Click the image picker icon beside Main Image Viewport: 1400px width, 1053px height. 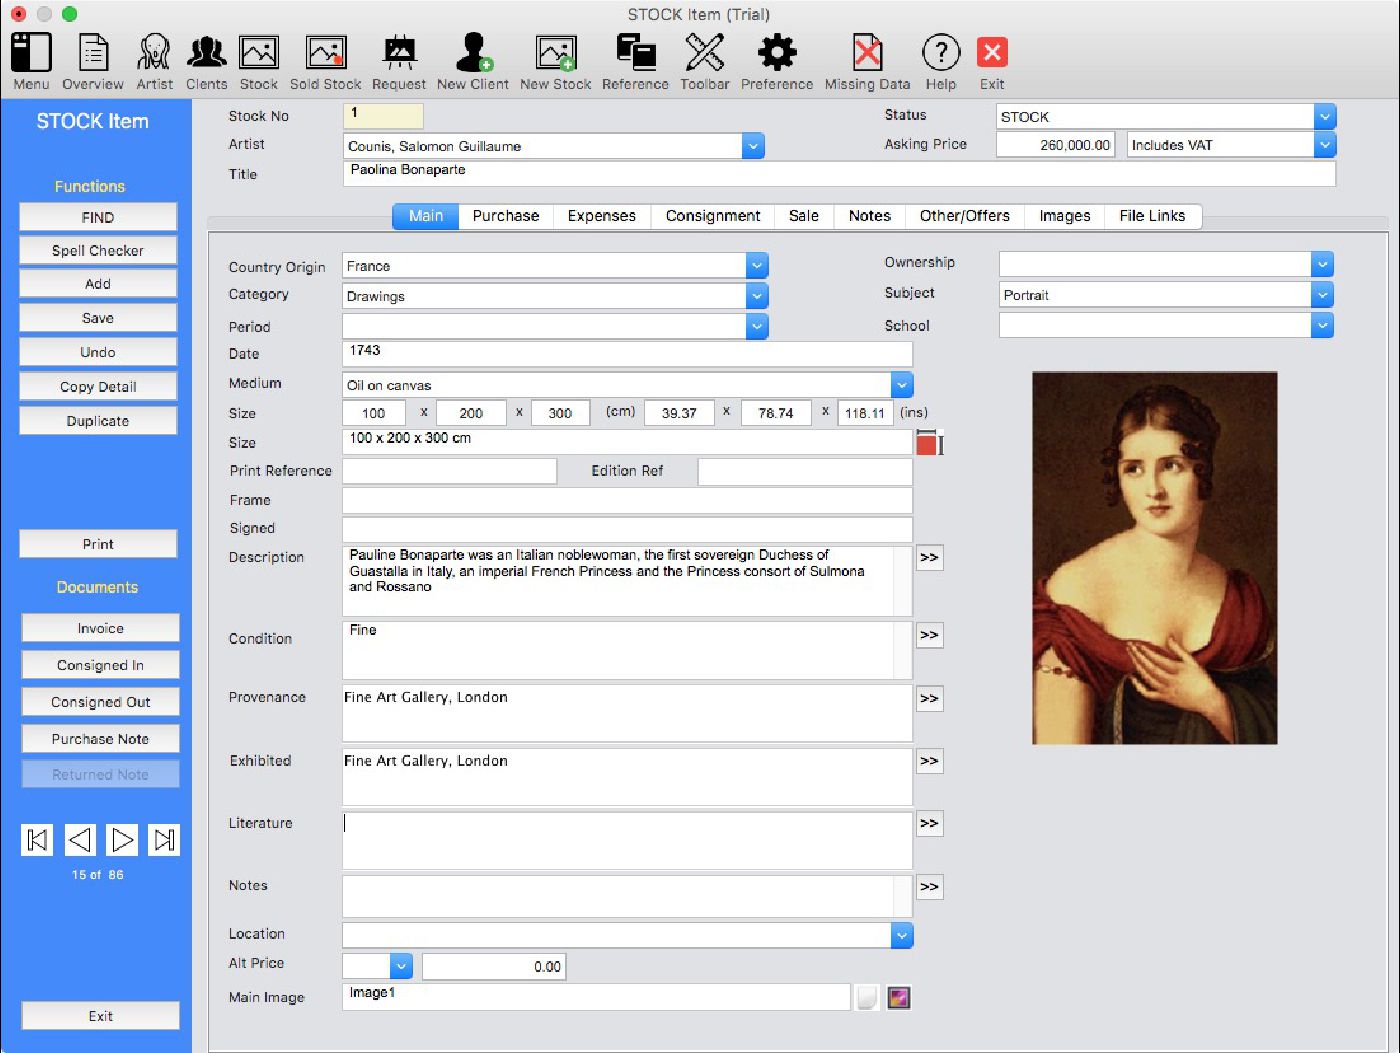(x=899, y=997)
